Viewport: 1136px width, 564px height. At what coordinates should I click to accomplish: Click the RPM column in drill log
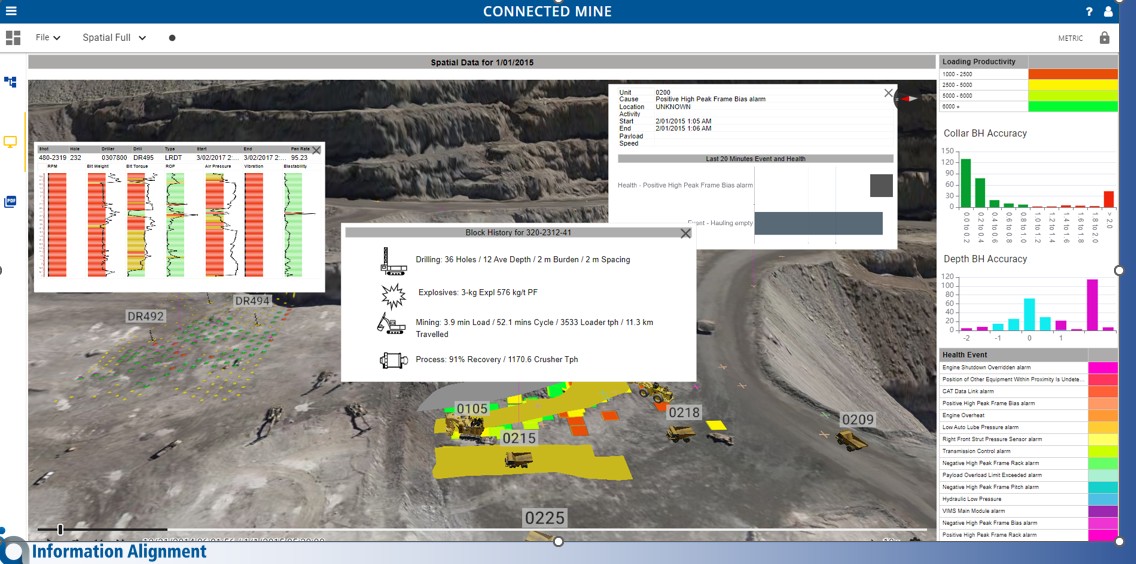point(57,225)
